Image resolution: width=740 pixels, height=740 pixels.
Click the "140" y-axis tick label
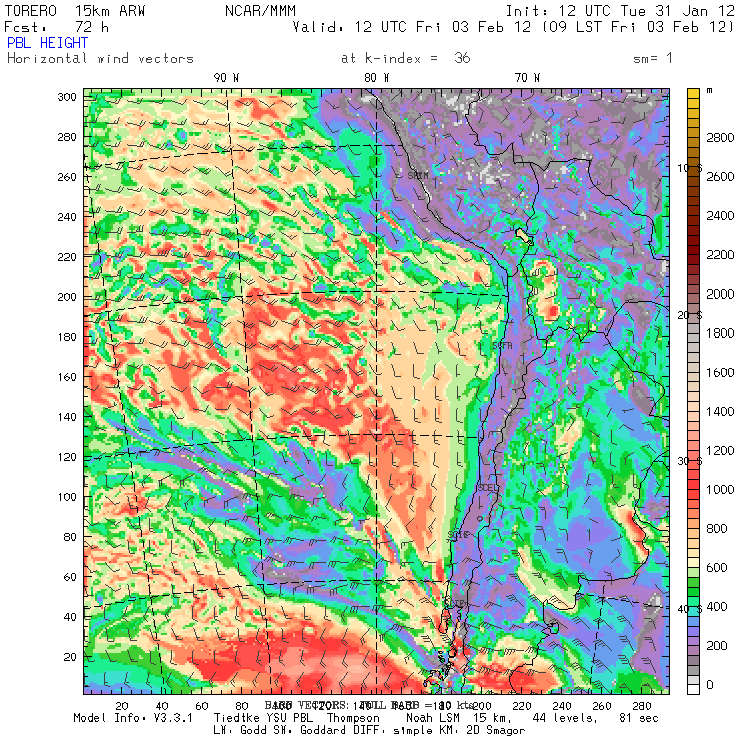point(67,417)
